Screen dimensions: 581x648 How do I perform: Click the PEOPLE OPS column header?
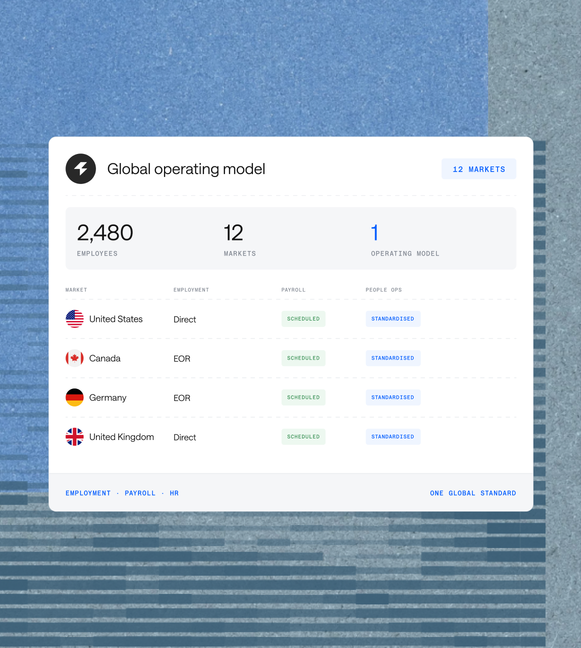(x=383, y=290)
